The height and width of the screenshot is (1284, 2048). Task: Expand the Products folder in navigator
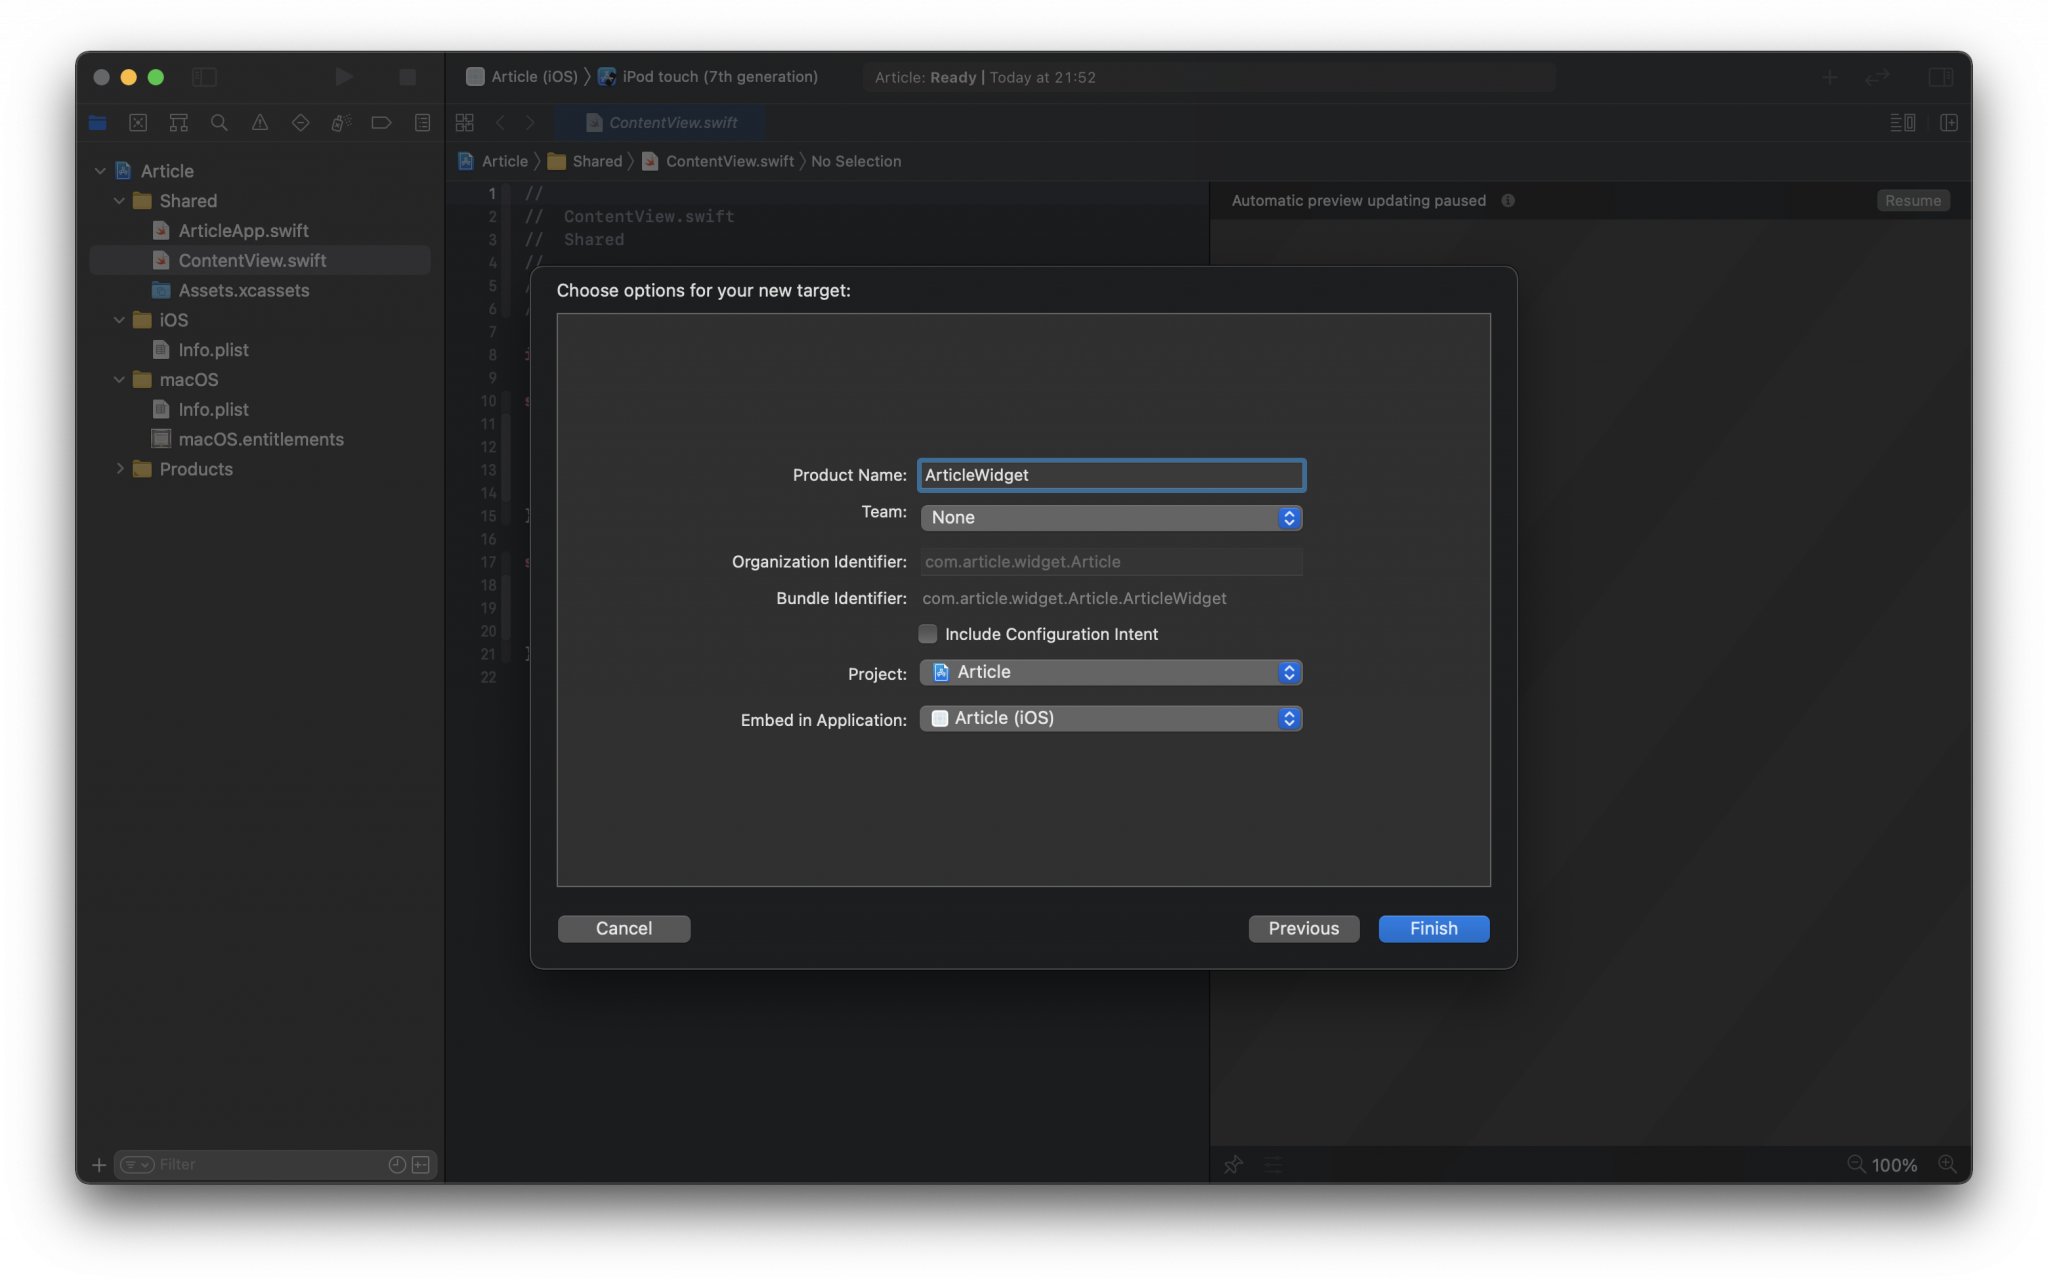(118, 469)
